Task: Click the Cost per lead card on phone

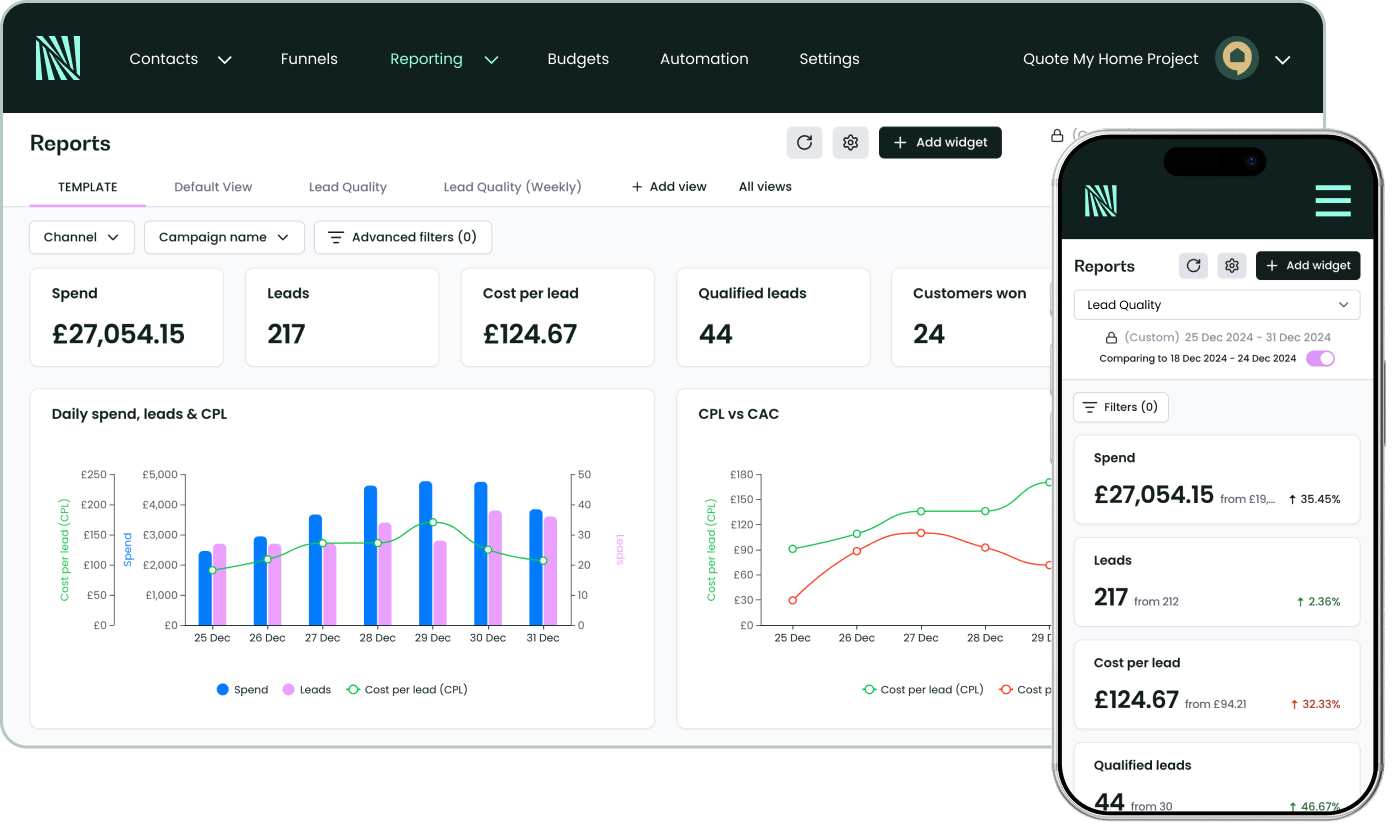Action: [1217, 685]
